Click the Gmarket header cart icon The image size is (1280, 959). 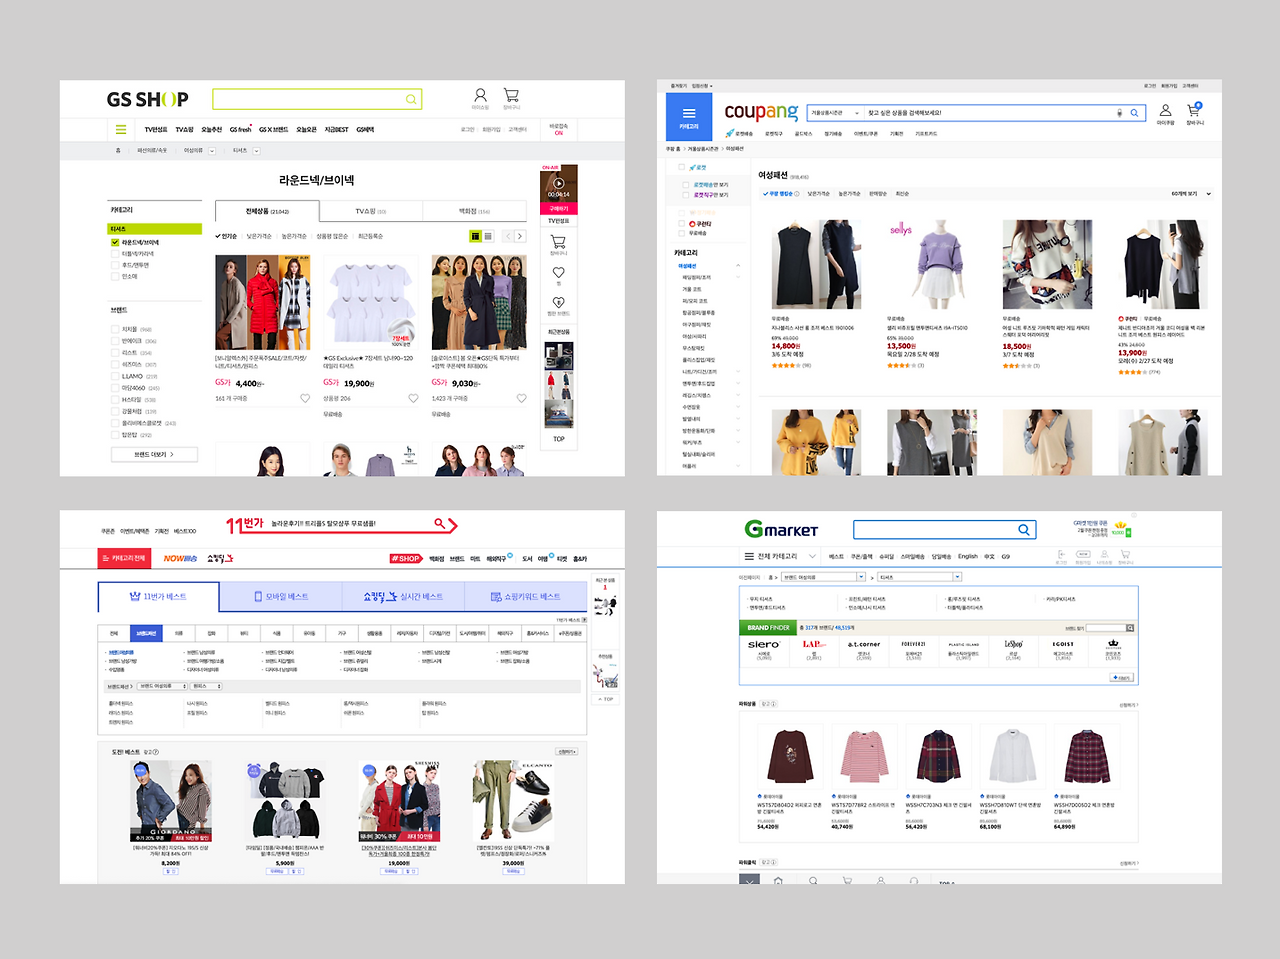pyautogui.click(x=1125, y=554)
